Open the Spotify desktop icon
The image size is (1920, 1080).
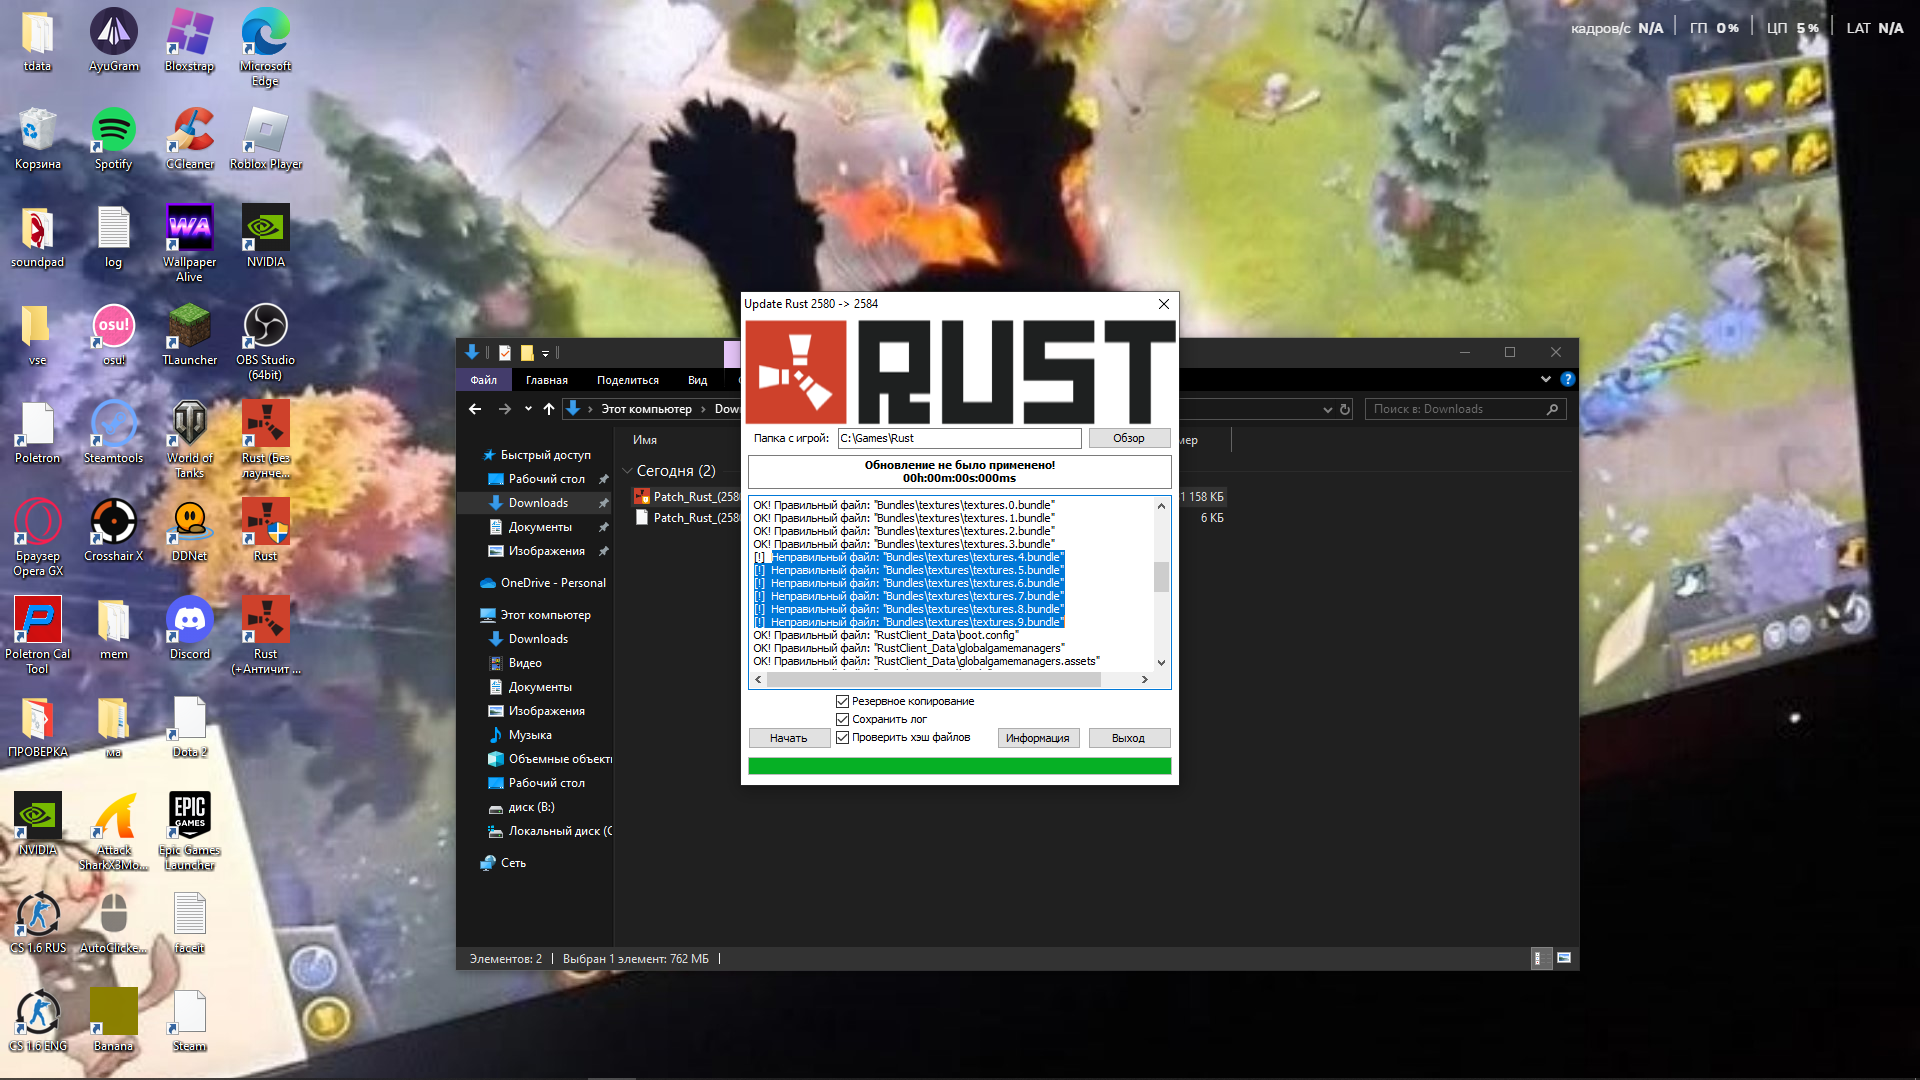click(x=113, y=131)
